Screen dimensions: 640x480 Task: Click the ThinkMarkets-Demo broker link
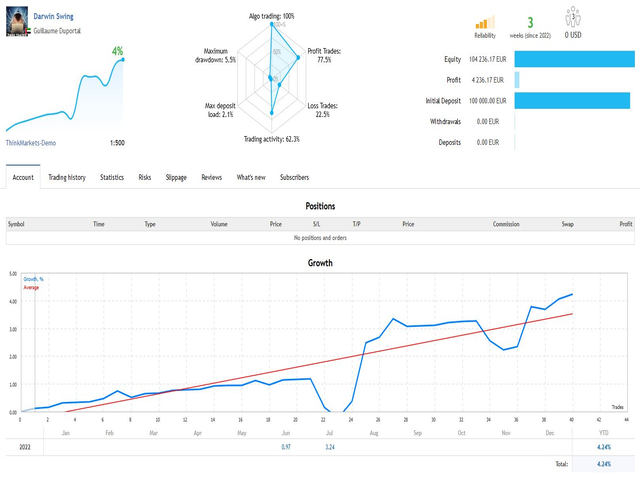point(31,143)
